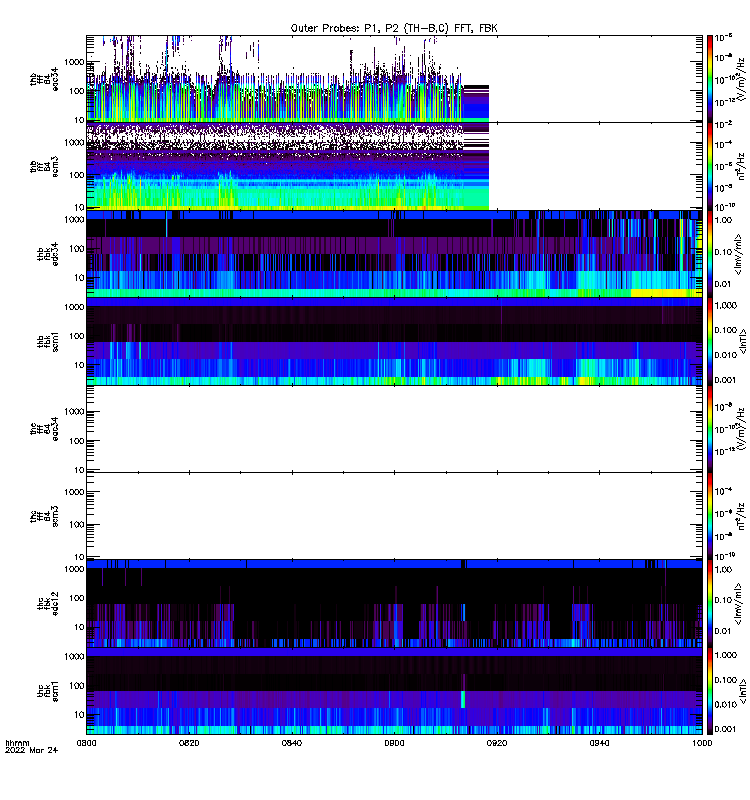This screenshot has height=800, width=750.
Task: Click the 'thb fbk scm1' panel label
Action: (48, 341)
